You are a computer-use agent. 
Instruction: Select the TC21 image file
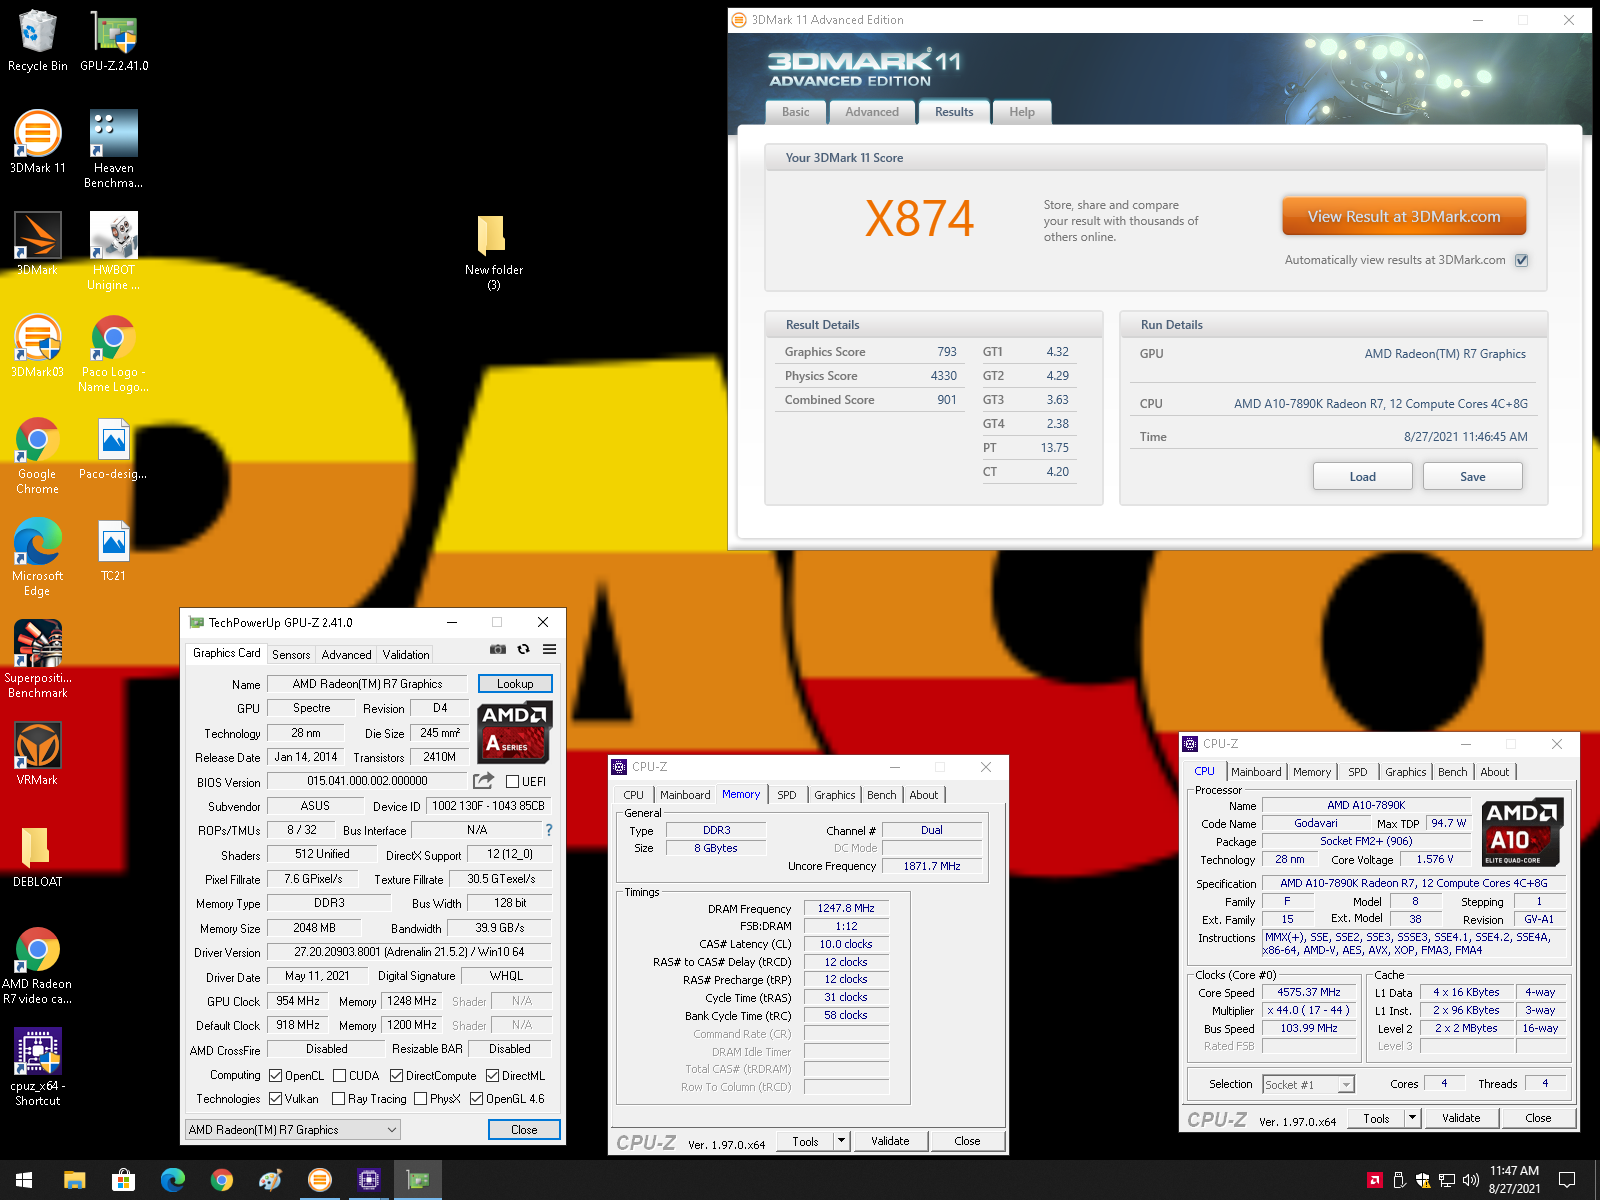(x=114, y=551)
